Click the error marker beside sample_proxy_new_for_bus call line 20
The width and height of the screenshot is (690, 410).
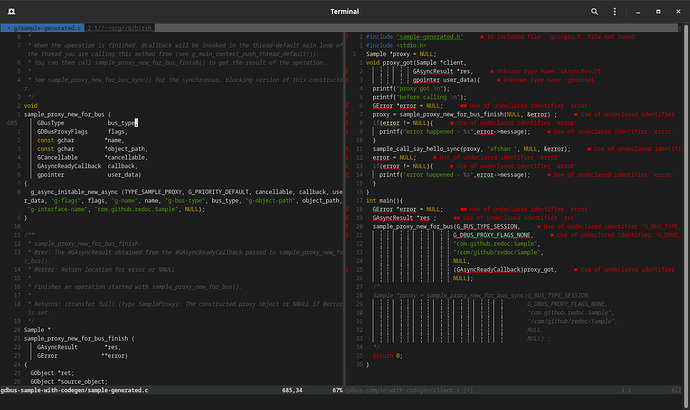click(x=348, y=226)
